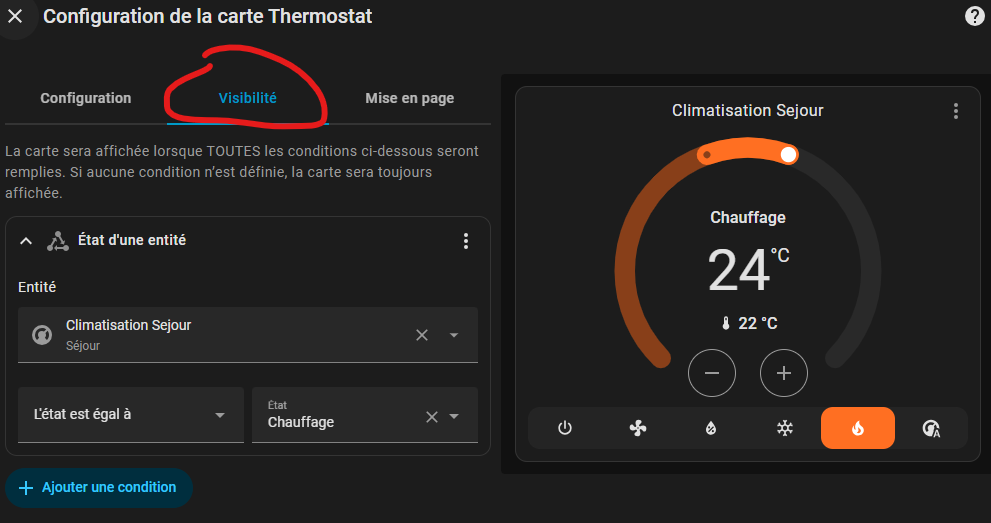This screenshot has height=523, width=991.
Task: Open the thermostat card three-dot menu
Action: click(956, 111)
